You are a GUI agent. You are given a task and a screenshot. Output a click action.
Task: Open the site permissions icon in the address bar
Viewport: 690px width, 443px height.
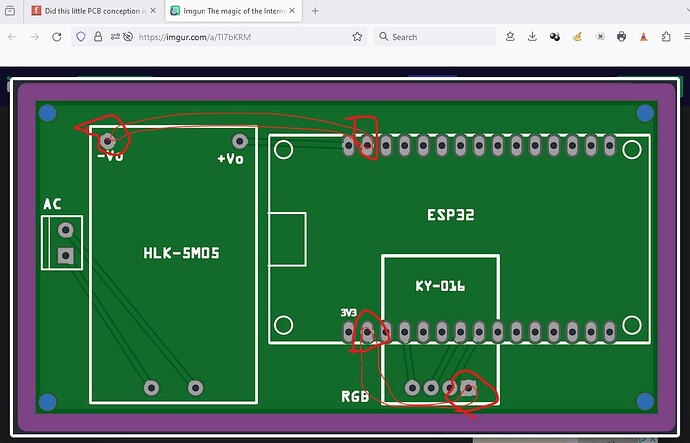pyautogui.click(x=115, y=37)
